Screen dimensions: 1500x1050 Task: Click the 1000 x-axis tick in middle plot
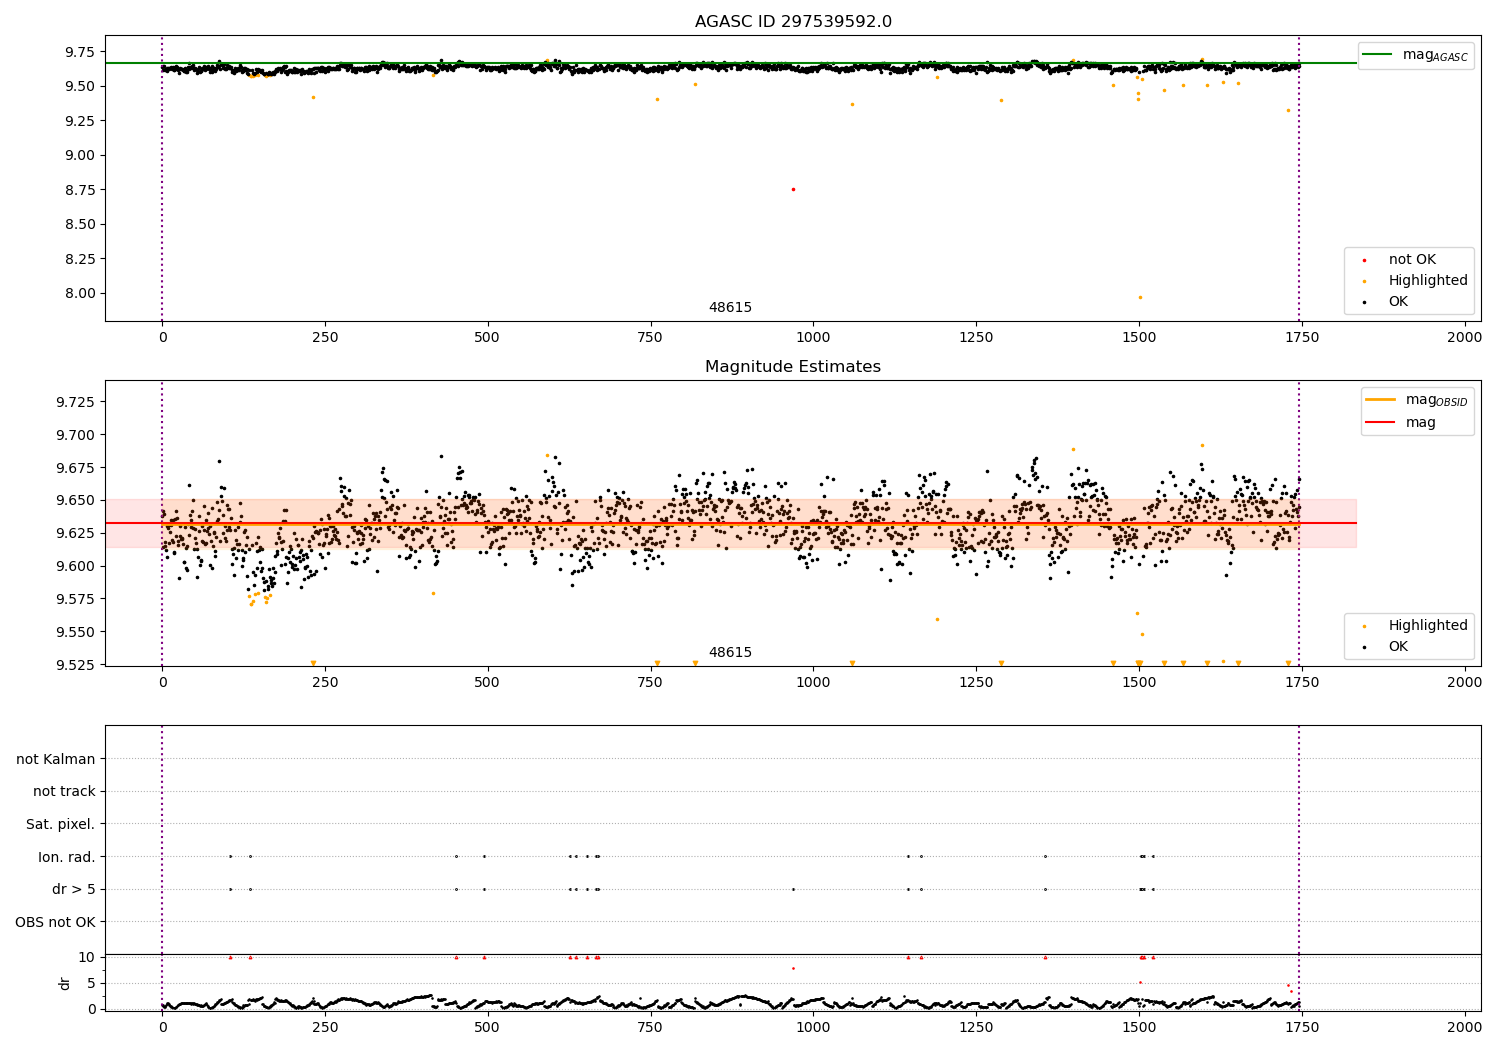[813, 683]
